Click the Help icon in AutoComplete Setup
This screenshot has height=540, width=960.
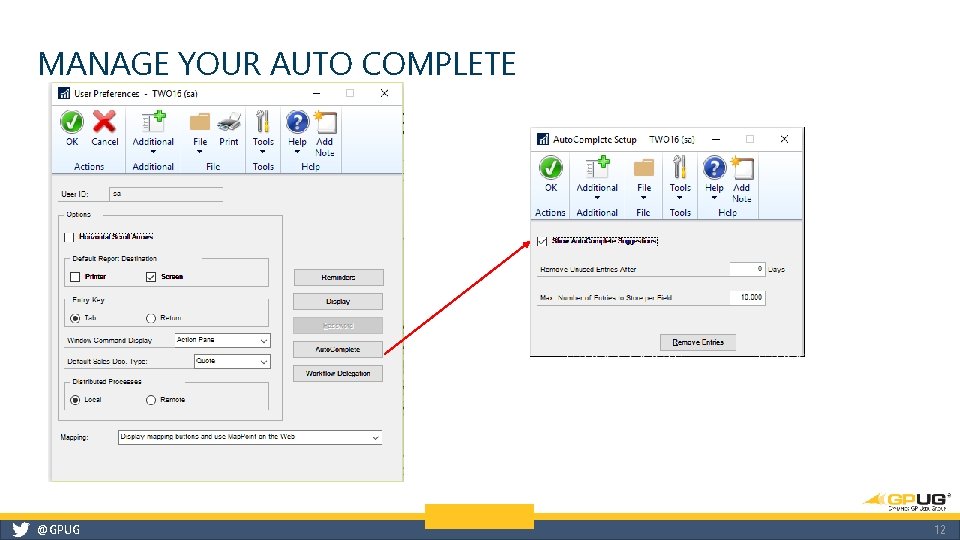pyautogui.click(x=714, y=168)
